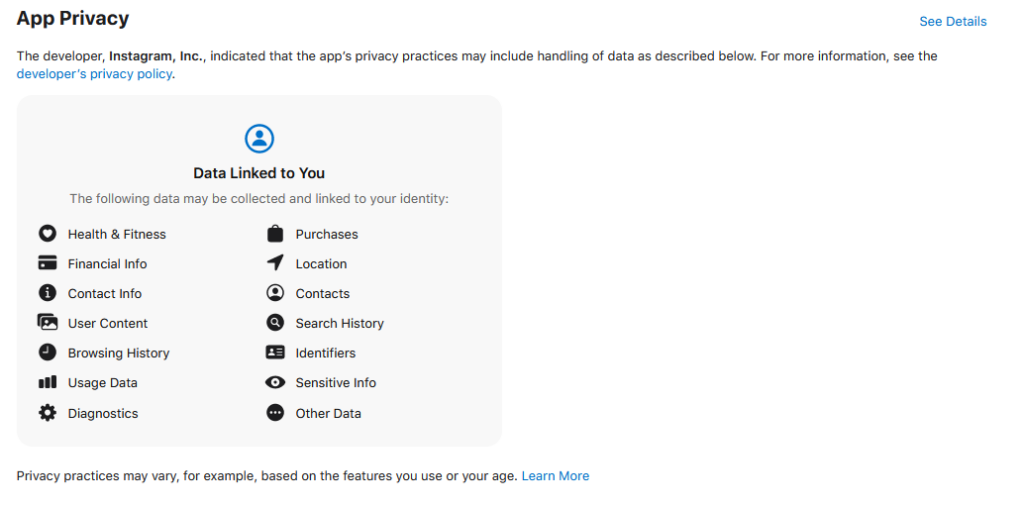Click the Contacts person icon

[275, 293]
